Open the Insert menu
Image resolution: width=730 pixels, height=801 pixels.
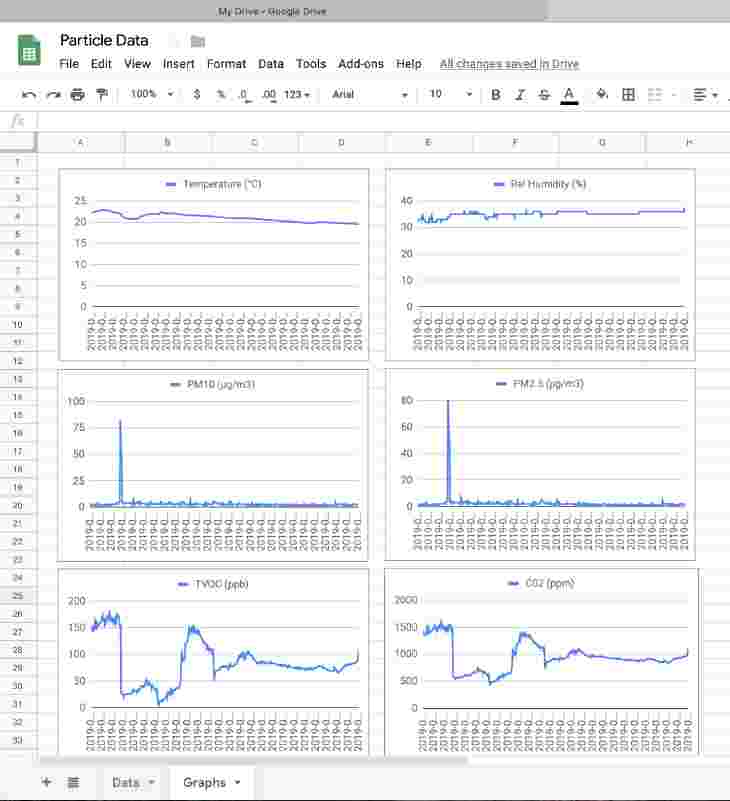coord(178,64)
